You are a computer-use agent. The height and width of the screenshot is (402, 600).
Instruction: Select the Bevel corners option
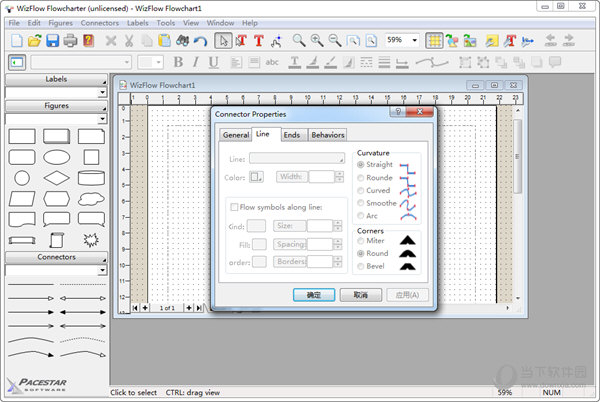[370, 266]
